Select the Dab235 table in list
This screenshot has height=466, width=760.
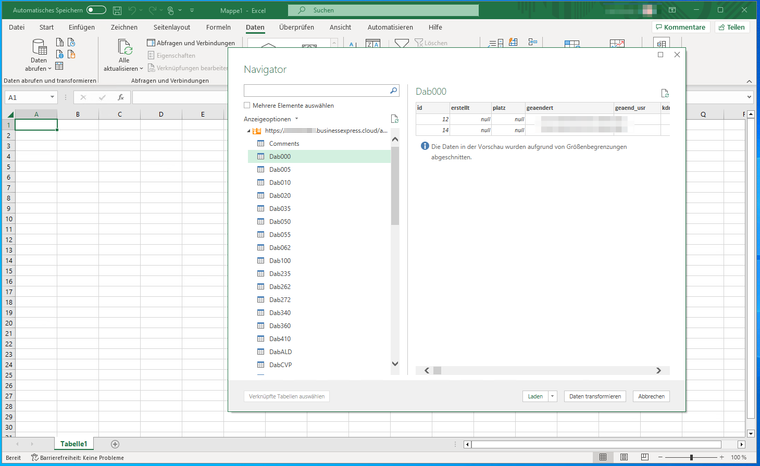pos(280,273)
